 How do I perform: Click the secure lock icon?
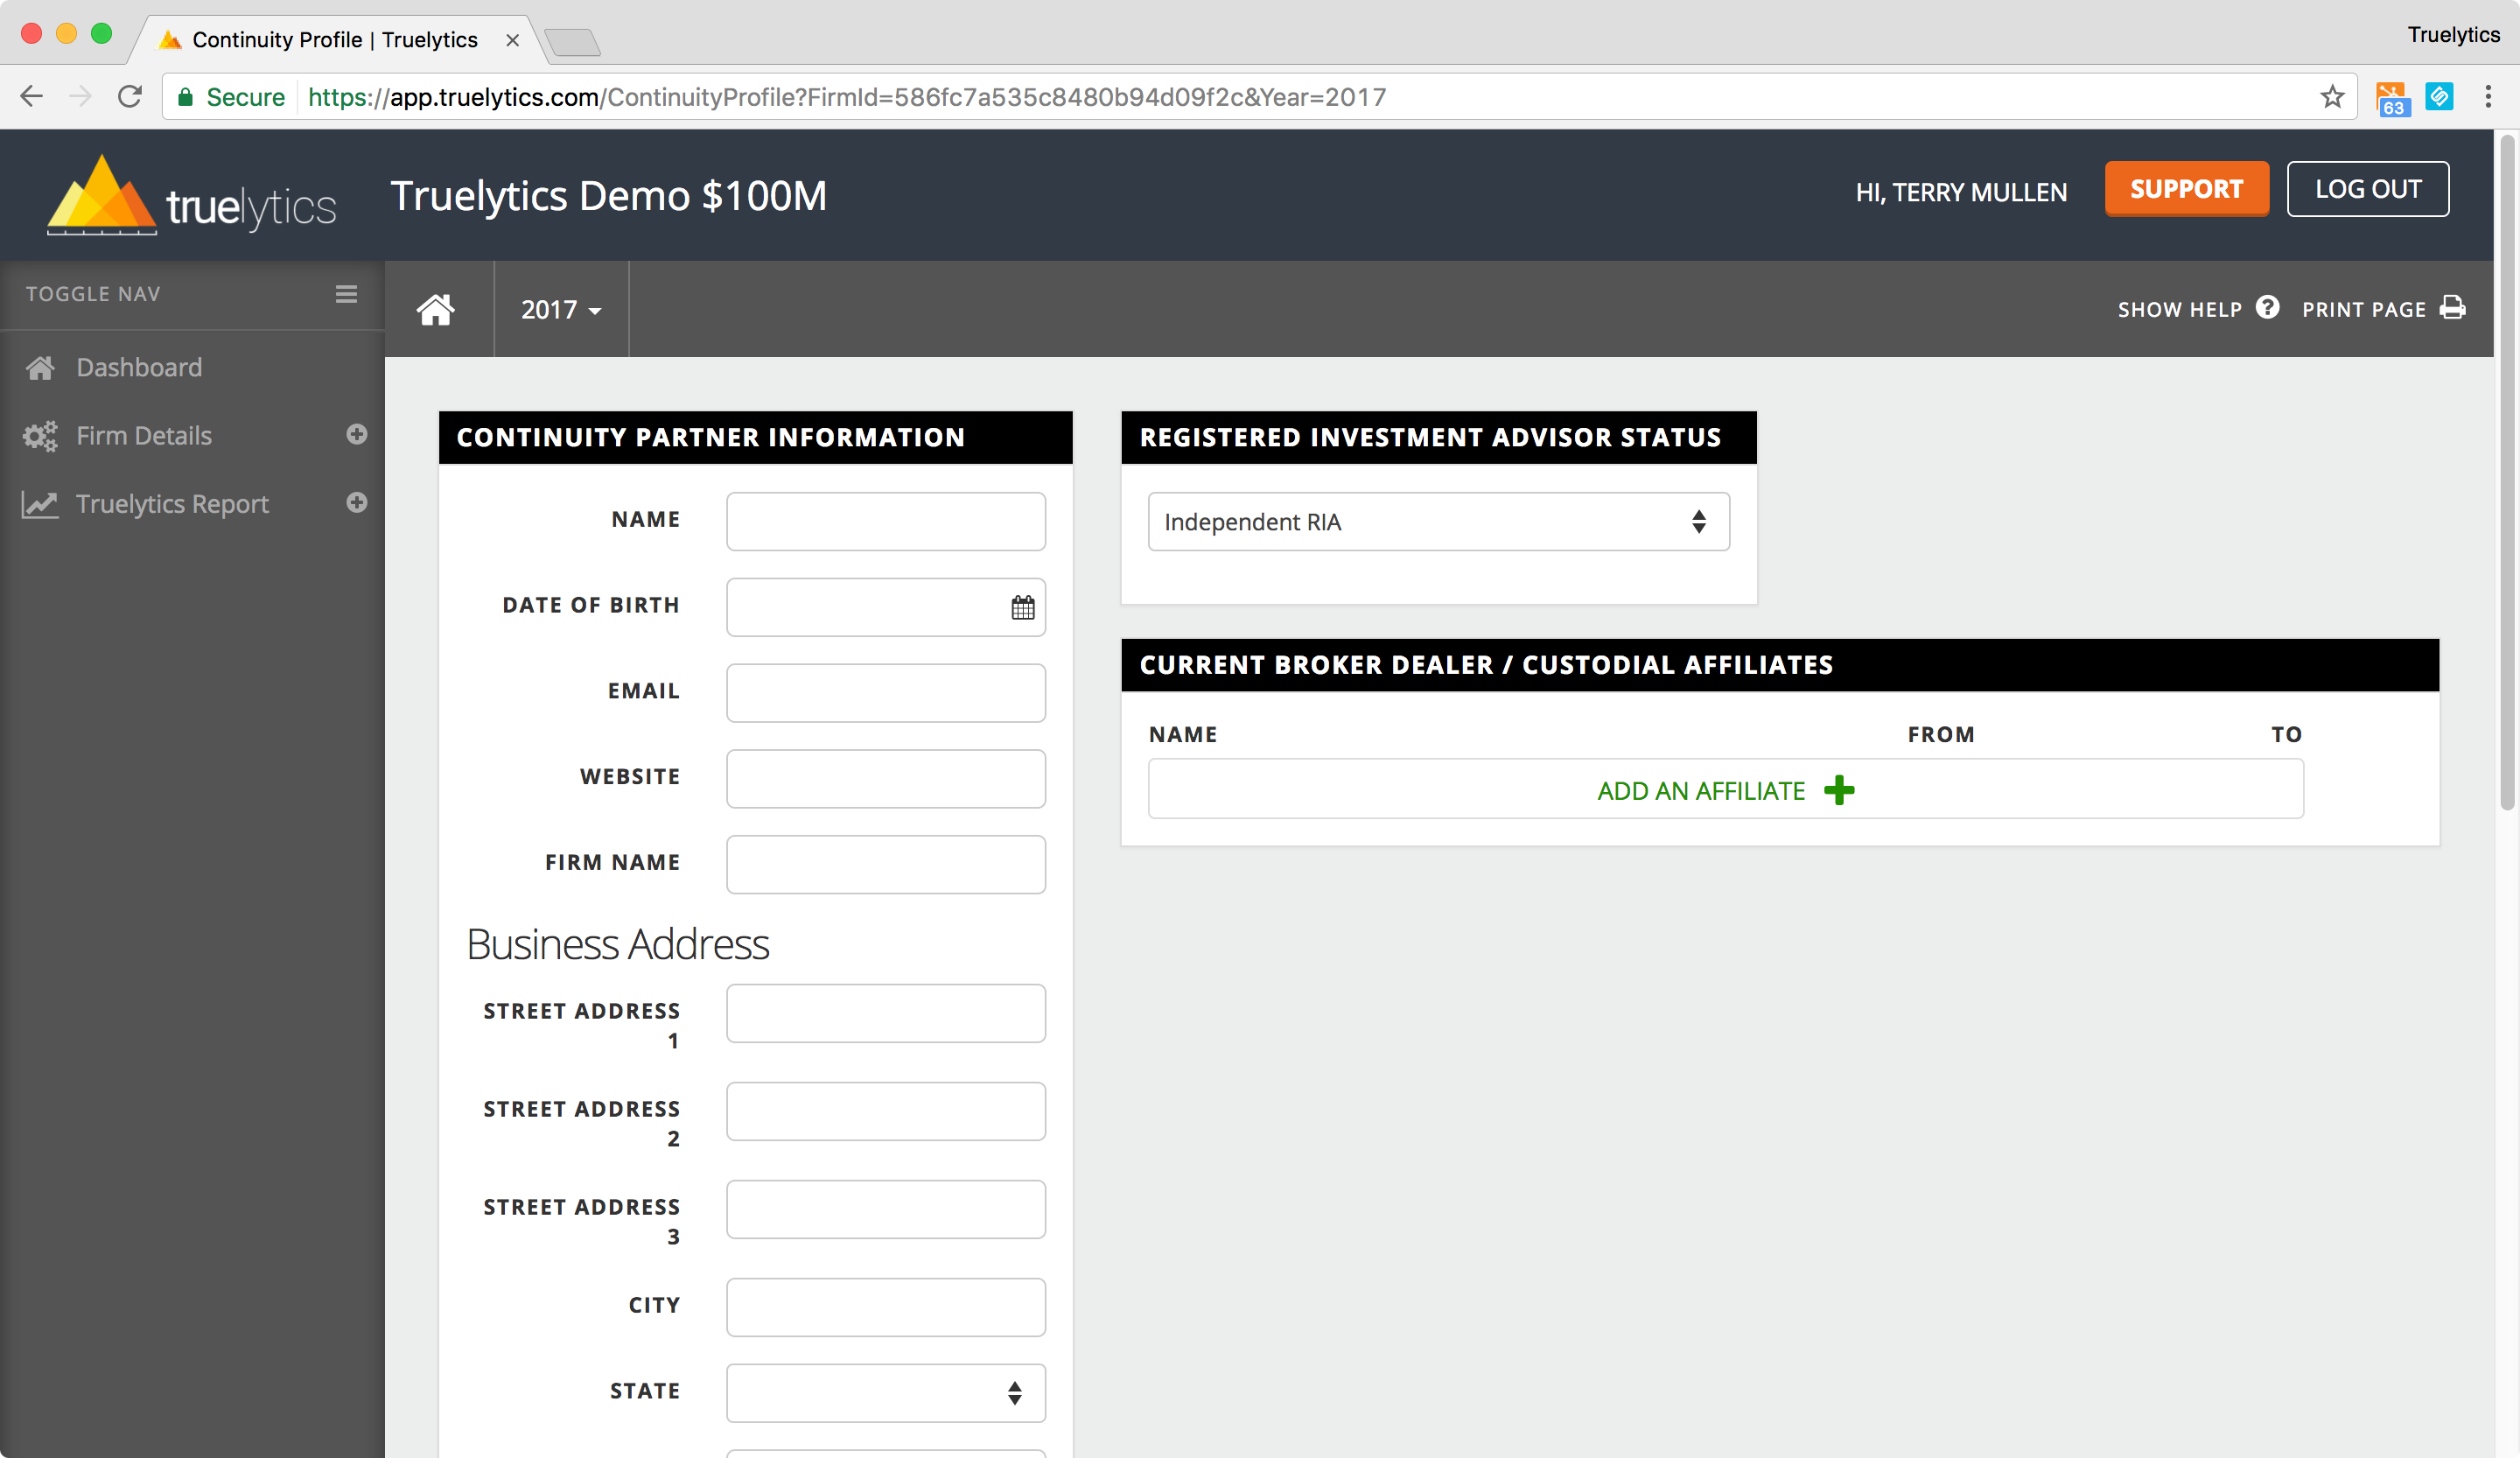(x=185, y=96)
